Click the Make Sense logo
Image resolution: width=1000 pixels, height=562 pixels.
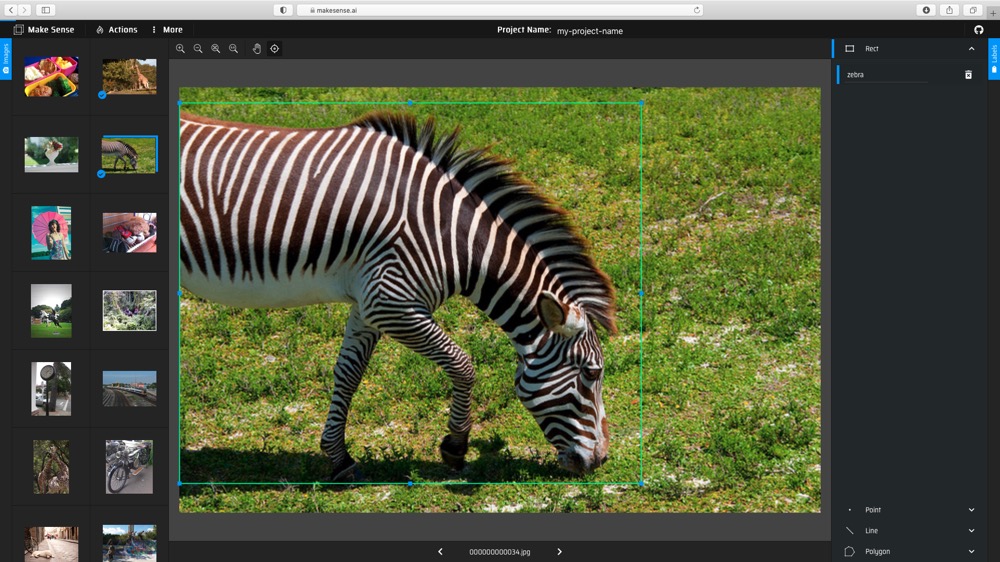tap(46, 30)
